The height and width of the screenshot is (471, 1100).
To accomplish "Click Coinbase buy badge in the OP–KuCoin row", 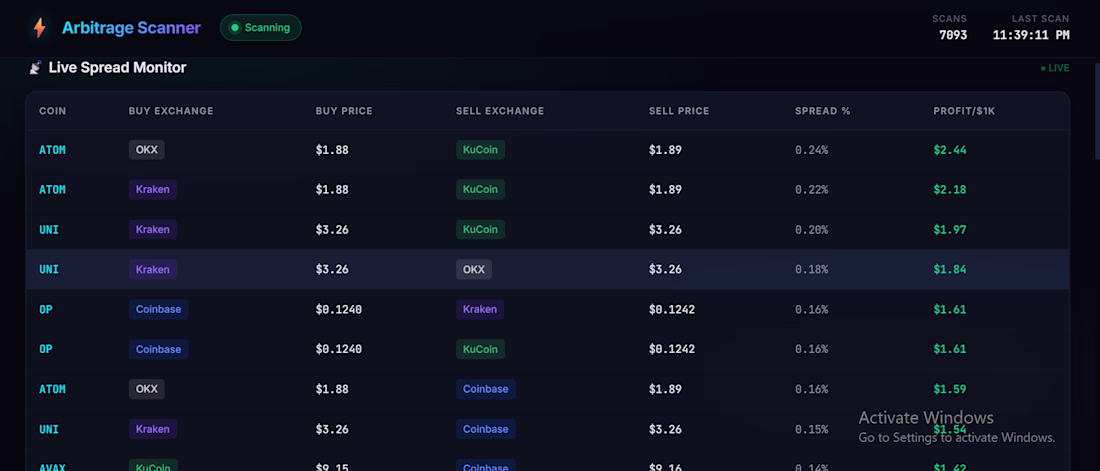I will [x=159, y=349].
